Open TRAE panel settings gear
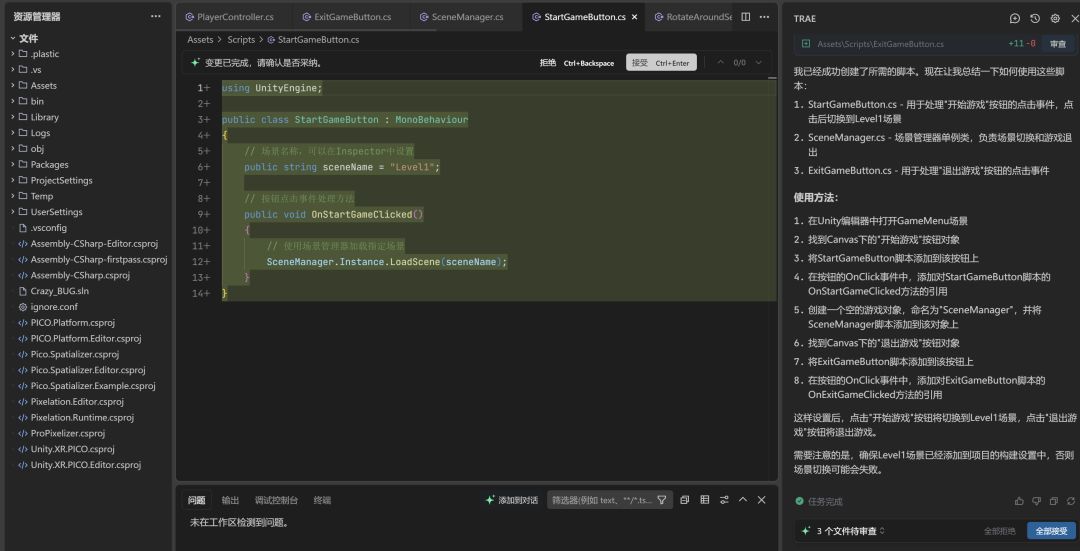 click(1055, 18)
